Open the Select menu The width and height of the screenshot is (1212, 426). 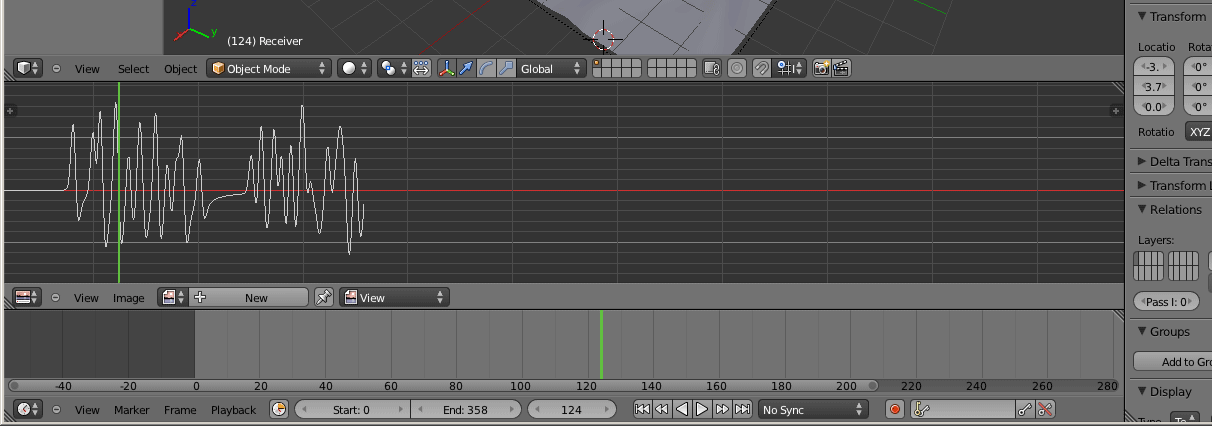[x=133, y=69]
